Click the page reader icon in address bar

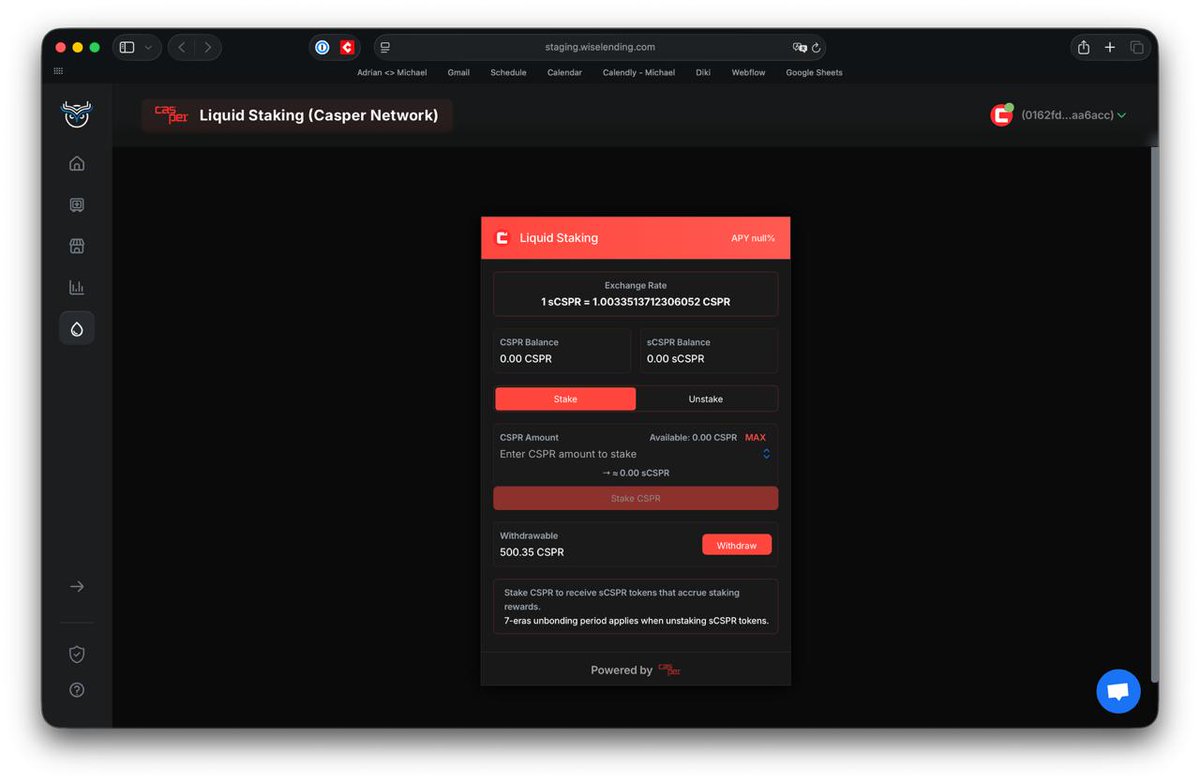385,47
